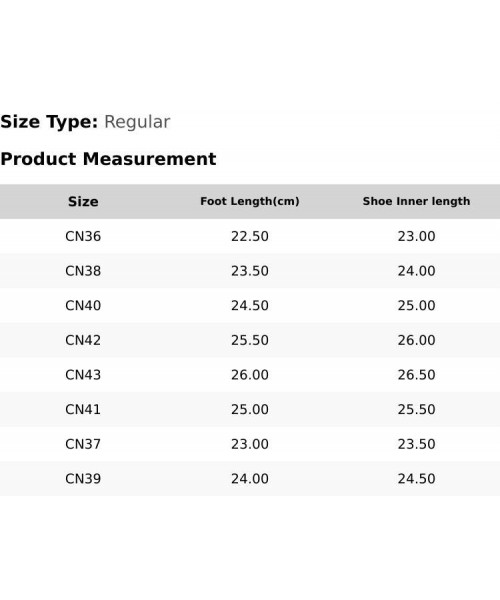Click the Size column header
The height and width of the screenshot is (600, 500).
(x=83, y=202)
